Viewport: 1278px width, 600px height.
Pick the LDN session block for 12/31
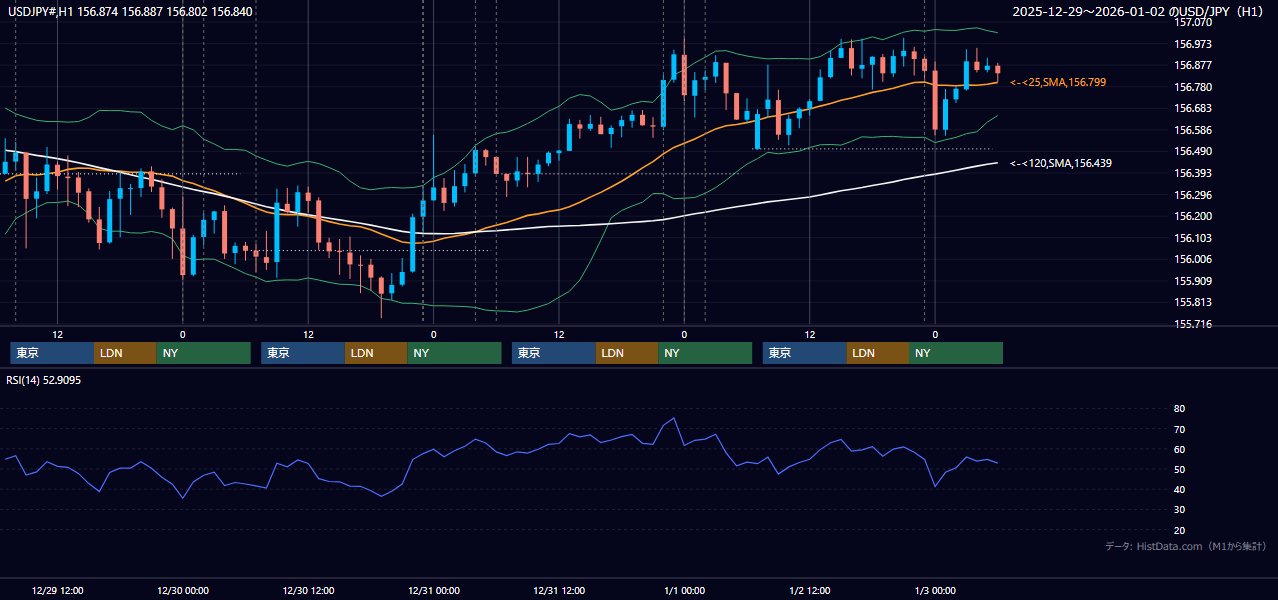pyautogui.click(x=627, y=353)
